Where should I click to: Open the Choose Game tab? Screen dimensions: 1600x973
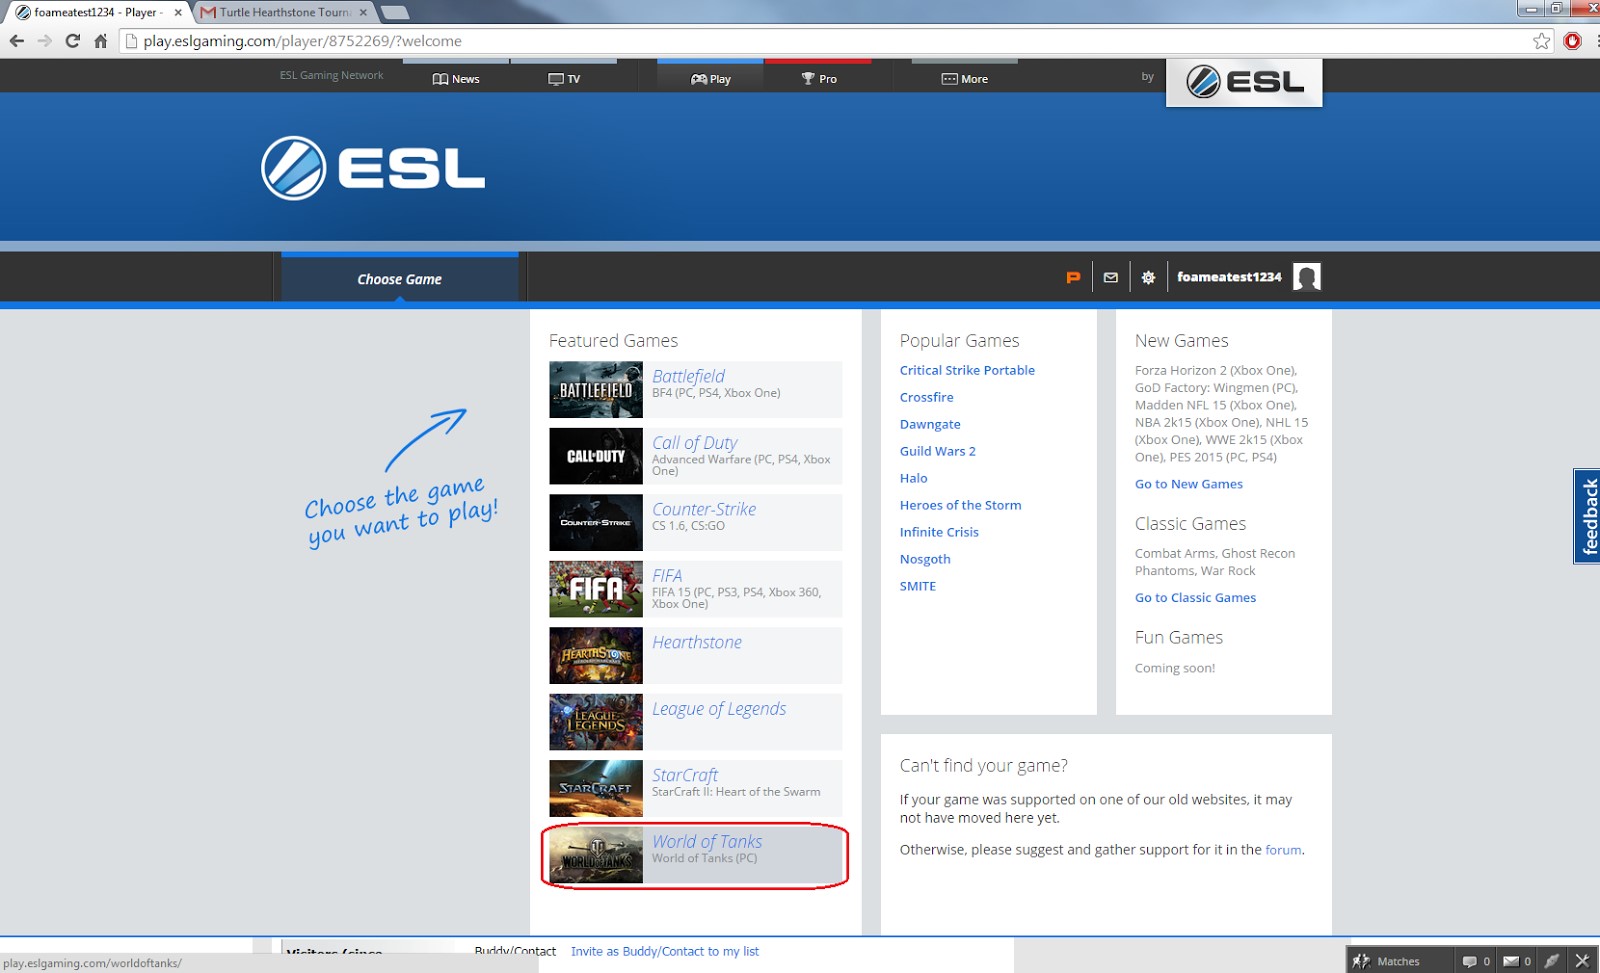[399, 279]
